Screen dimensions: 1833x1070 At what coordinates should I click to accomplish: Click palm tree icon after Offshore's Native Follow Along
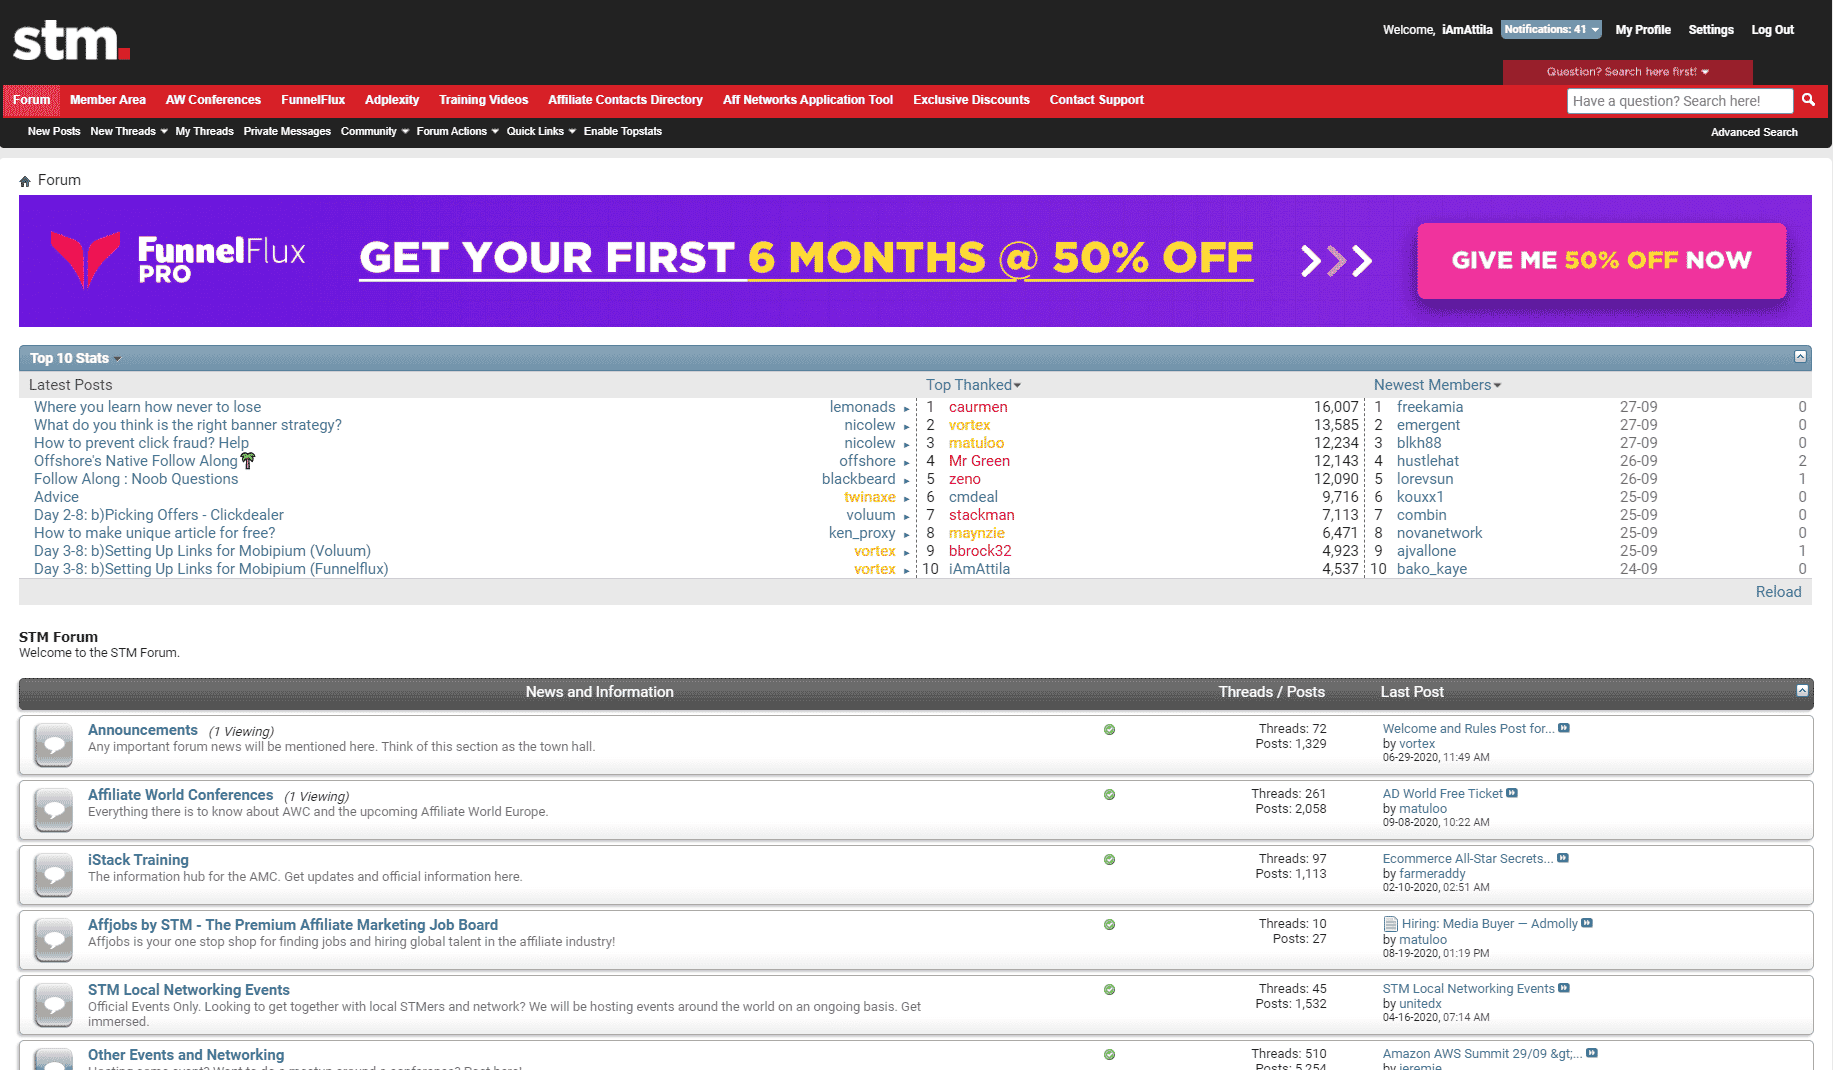248,460
